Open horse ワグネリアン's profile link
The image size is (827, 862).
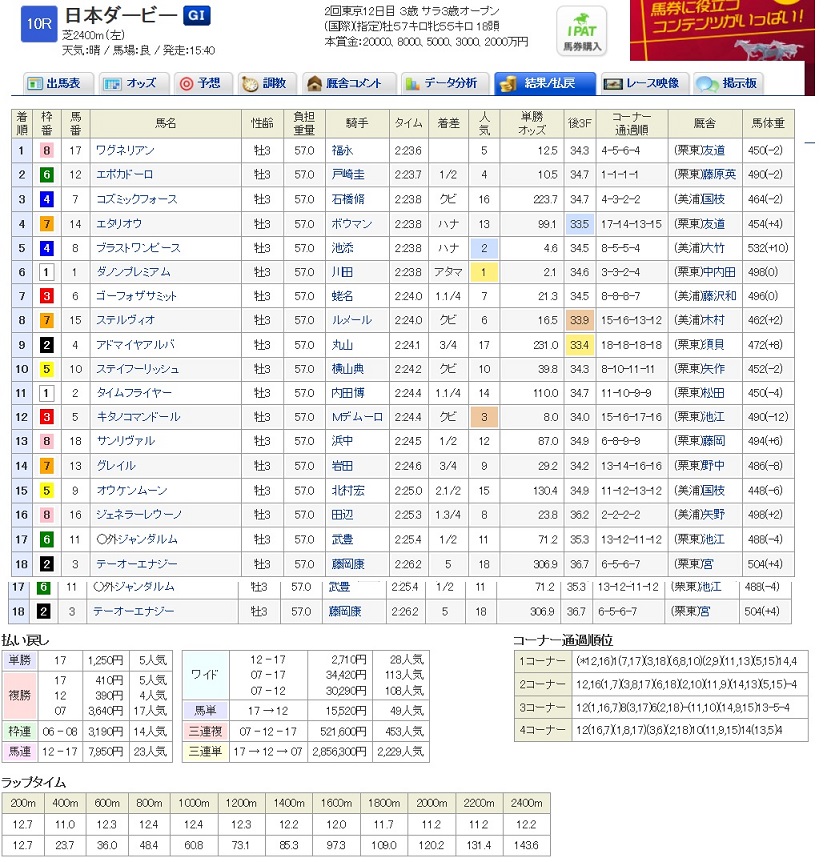(124, 151)
